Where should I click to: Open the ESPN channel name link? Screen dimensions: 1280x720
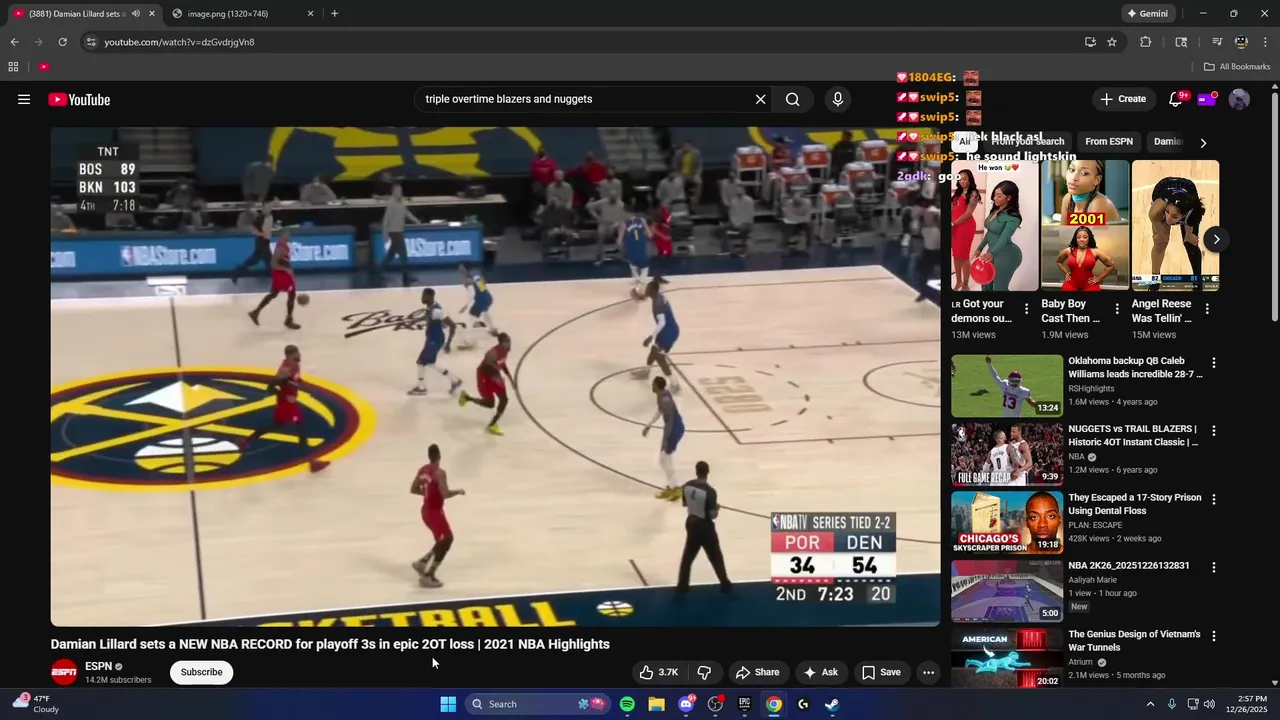coord(98,666)
